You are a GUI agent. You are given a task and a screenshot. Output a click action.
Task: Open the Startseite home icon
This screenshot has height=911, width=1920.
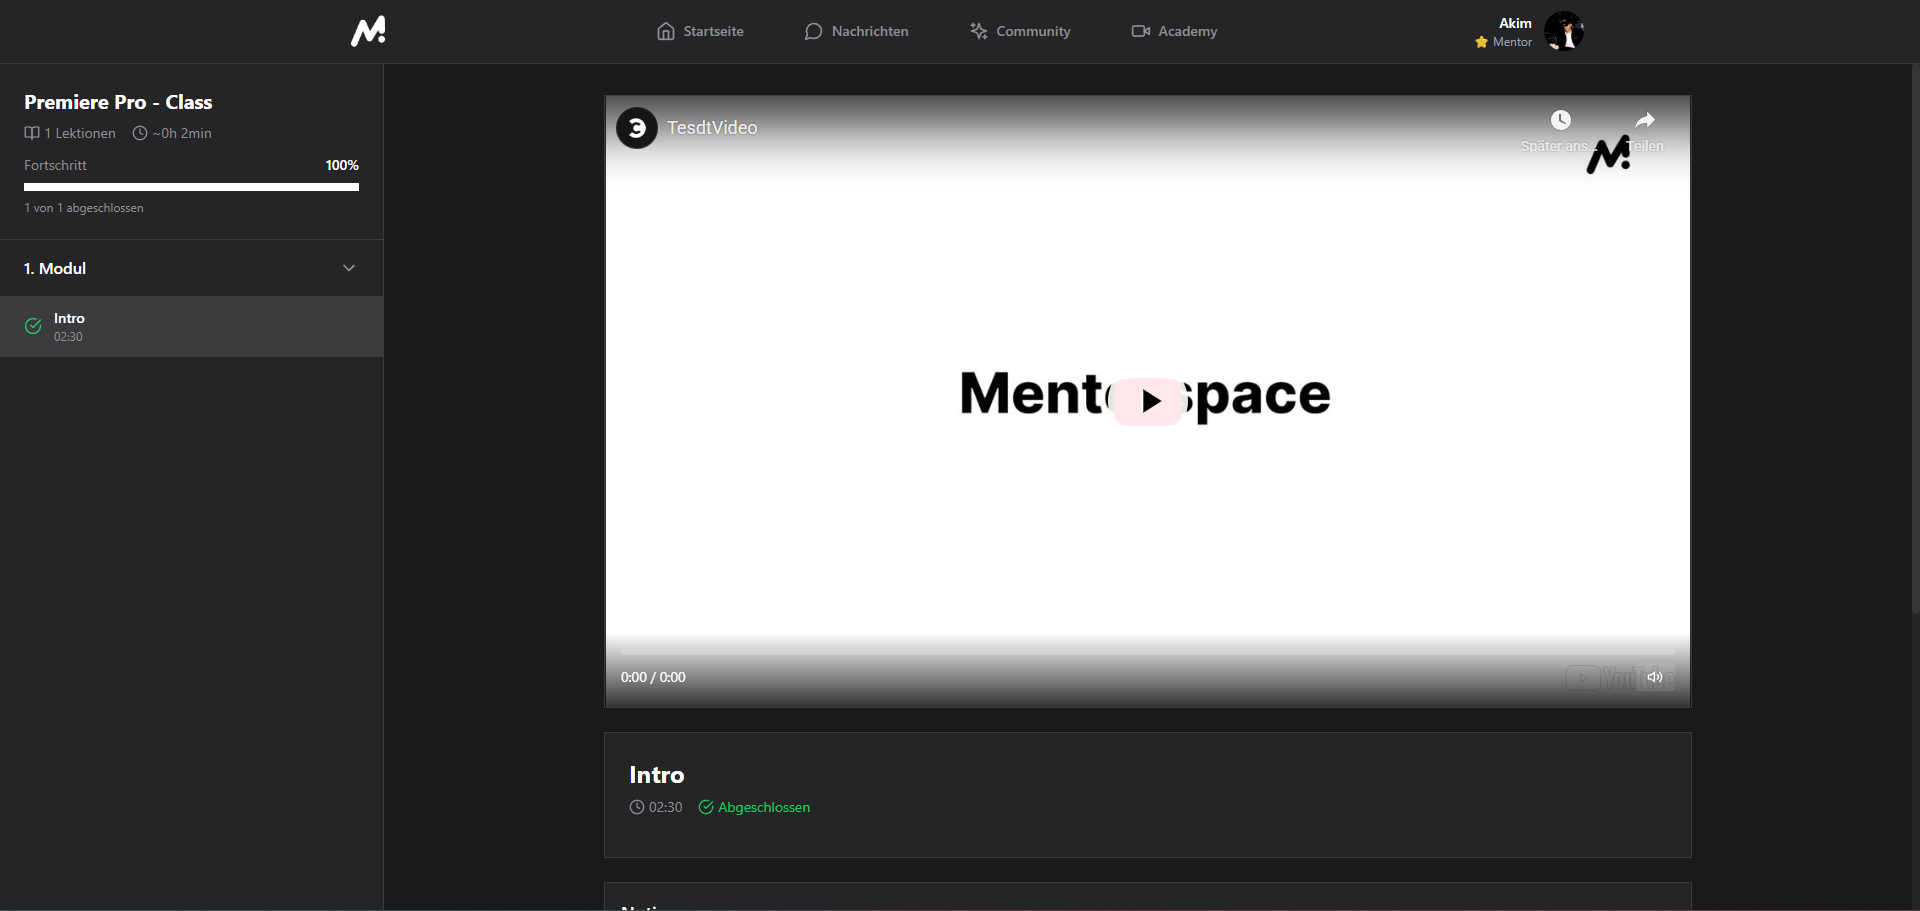[666, 31]
